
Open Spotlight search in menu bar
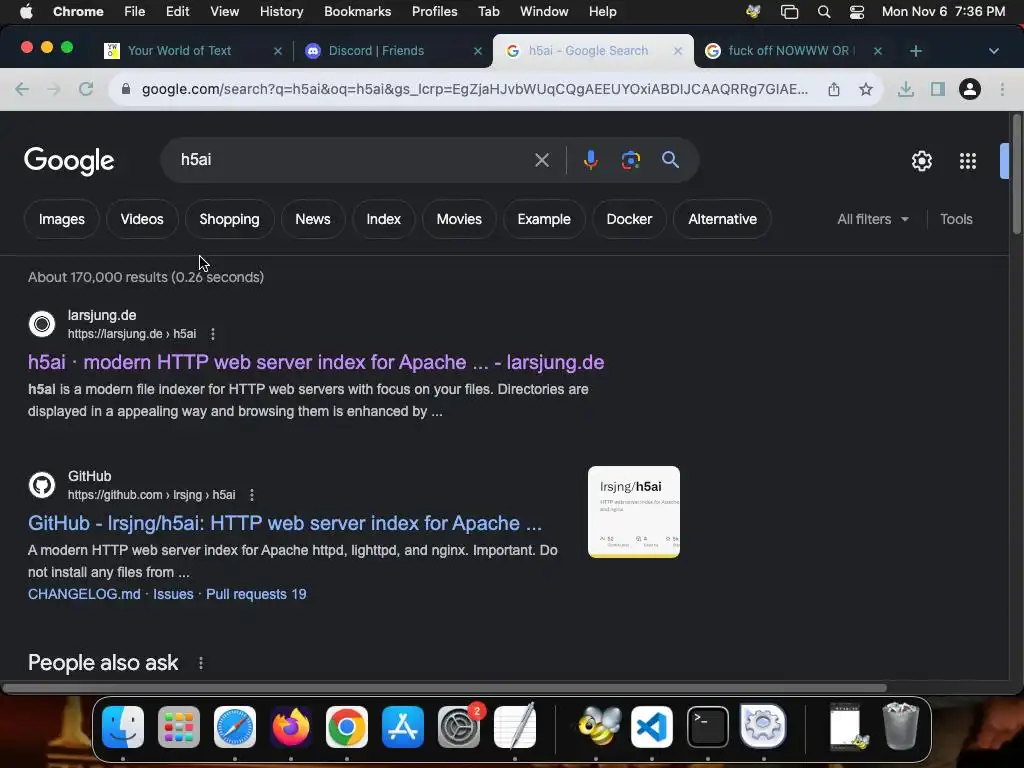pos(824,12)
